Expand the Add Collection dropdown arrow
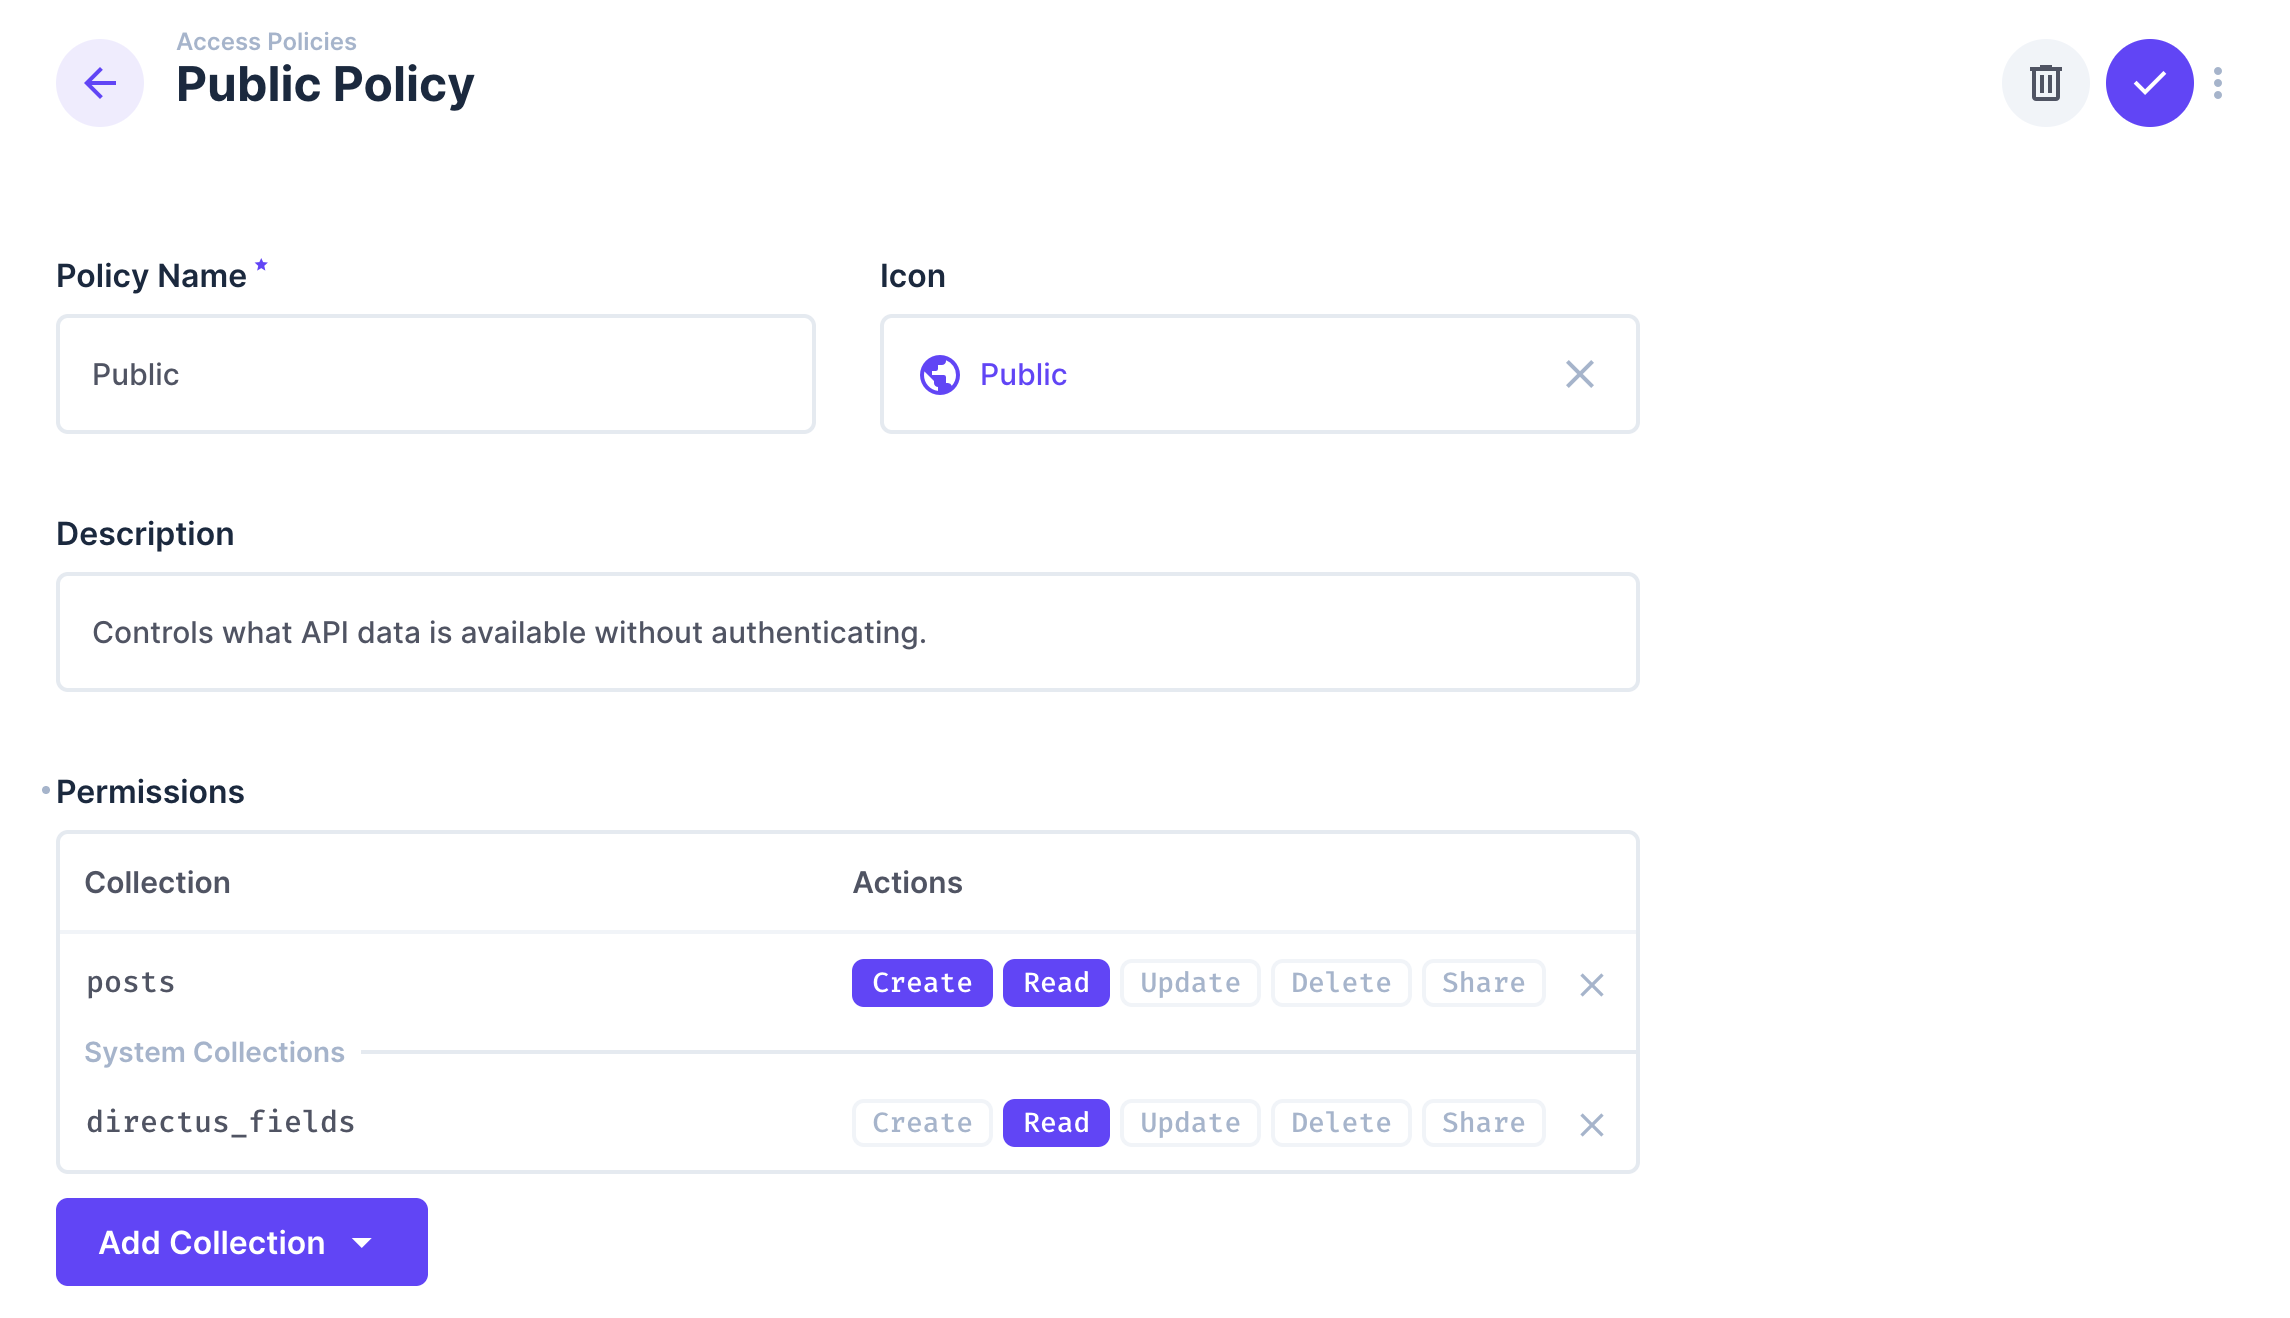Screen dimensions: 2290x1318 click(364, 1242)
